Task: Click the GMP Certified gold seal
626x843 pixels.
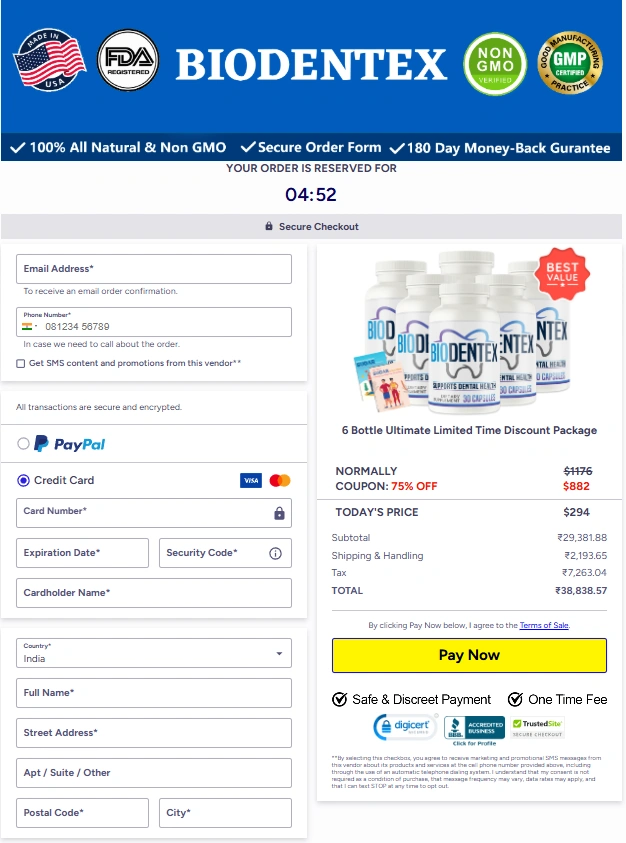Action: 570,62
